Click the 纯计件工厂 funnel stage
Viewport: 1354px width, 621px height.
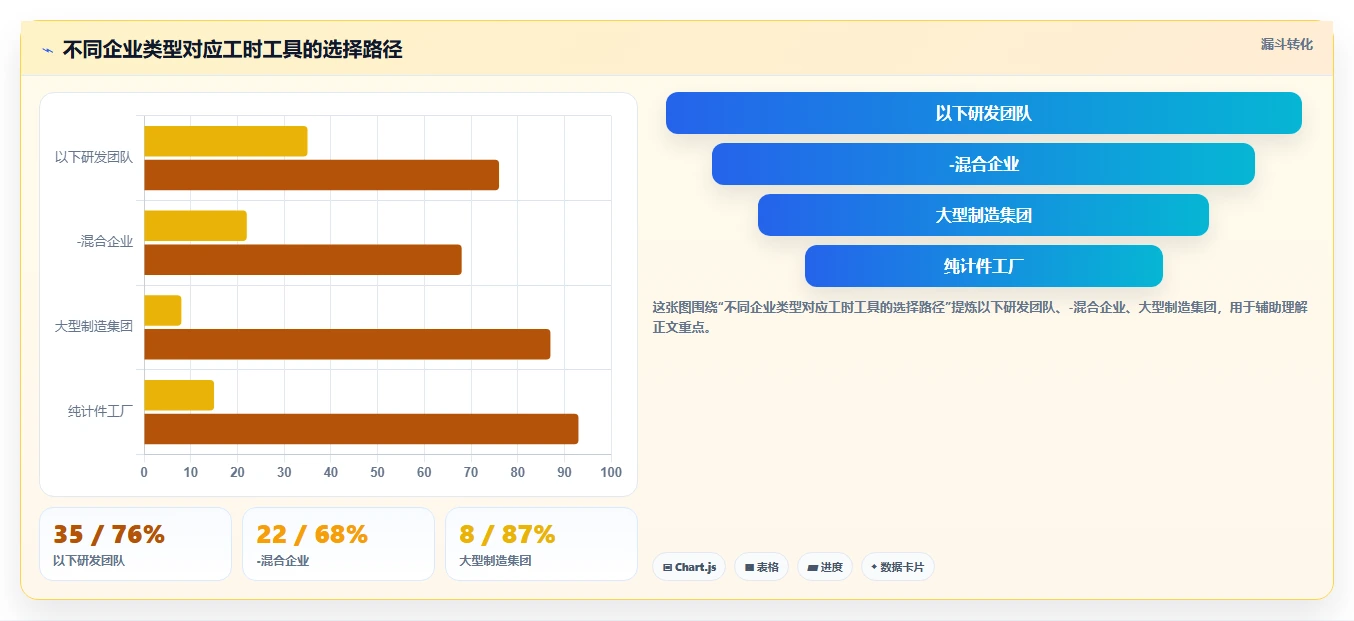tap(984, 266)
